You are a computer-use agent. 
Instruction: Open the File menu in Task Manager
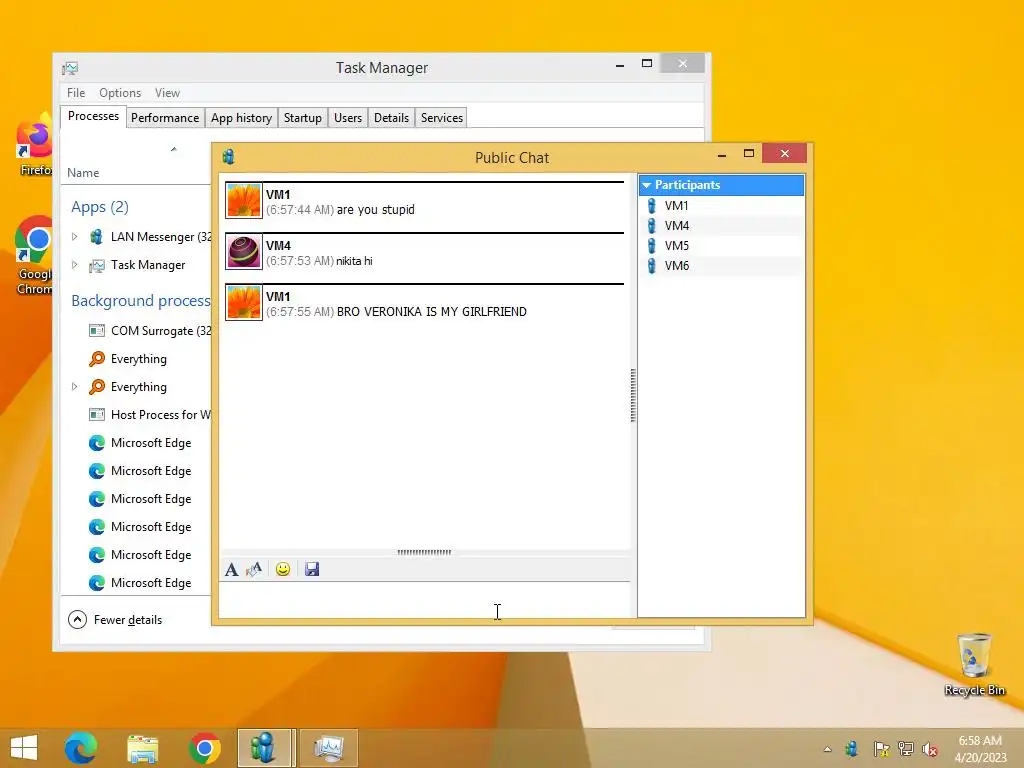coord(76,93)
